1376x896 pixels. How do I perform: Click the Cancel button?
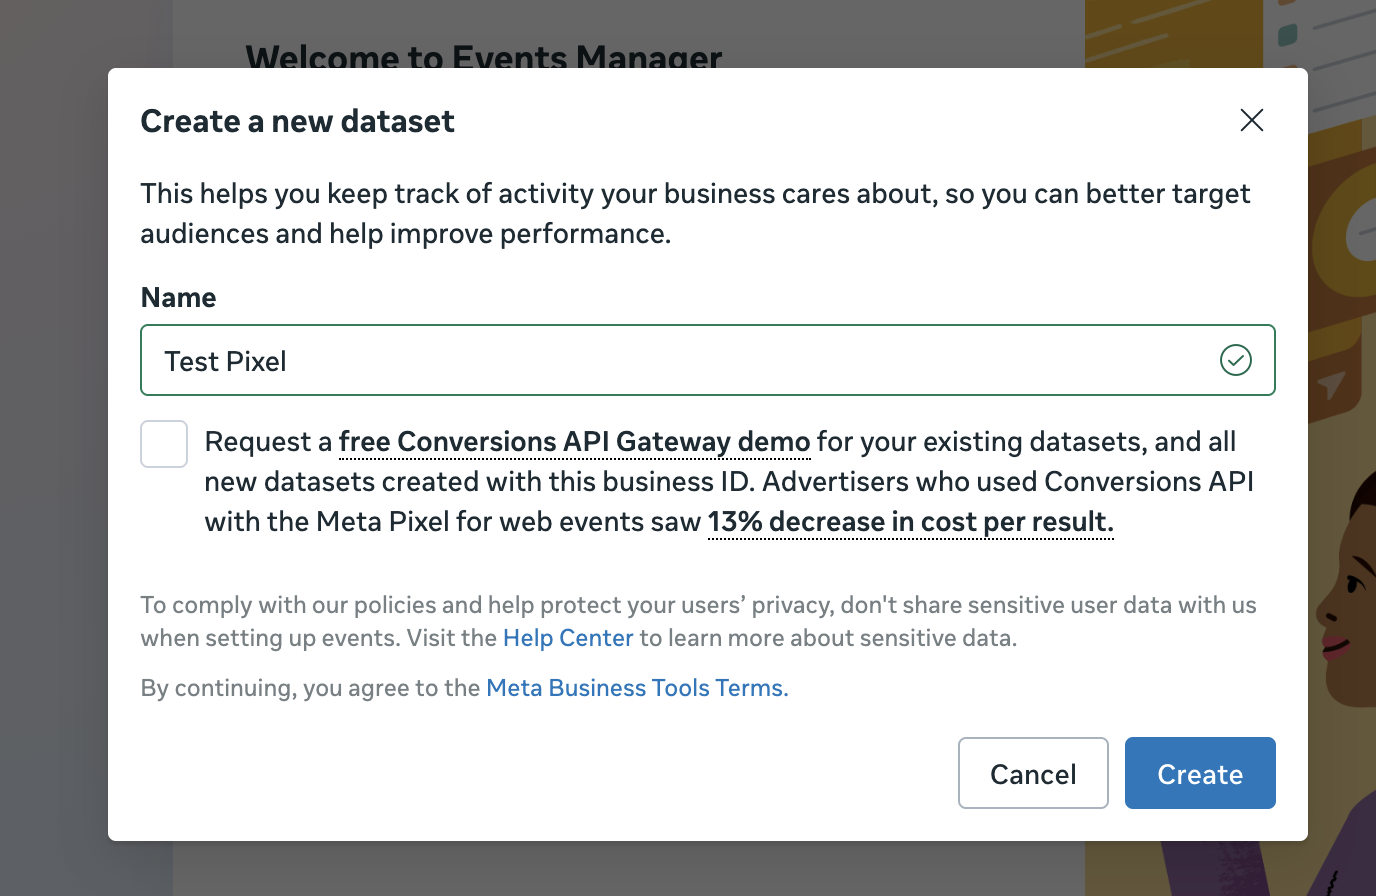(x=1033, y=773)
